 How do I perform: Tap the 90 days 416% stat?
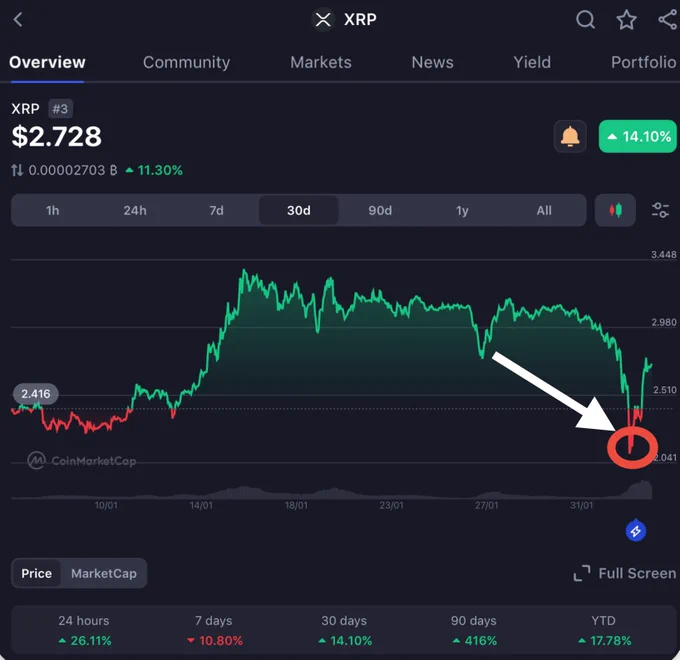coord(474,631)
